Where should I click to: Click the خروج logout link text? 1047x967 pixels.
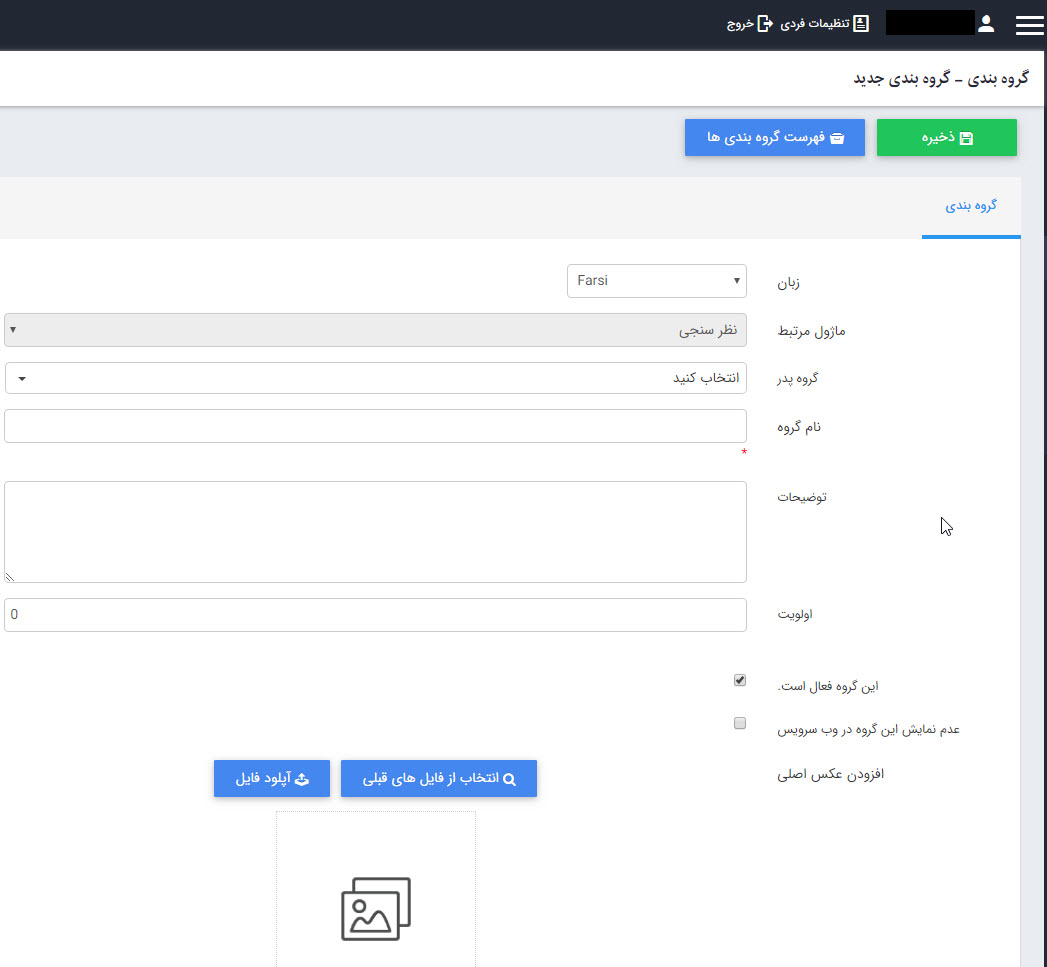click(x=739, y=24)
